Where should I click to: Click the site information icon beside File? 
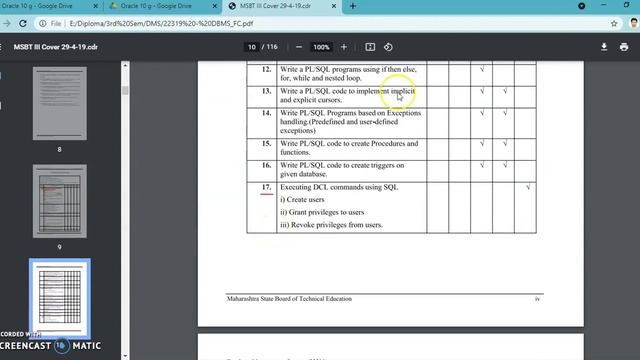42,24
